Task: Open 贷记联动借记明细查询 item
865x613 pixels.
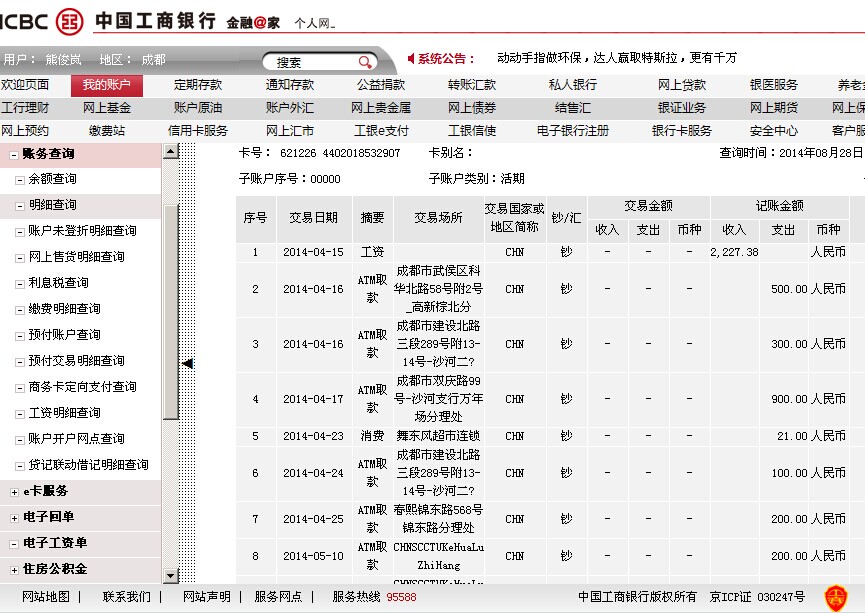Action: coord(88,464)
